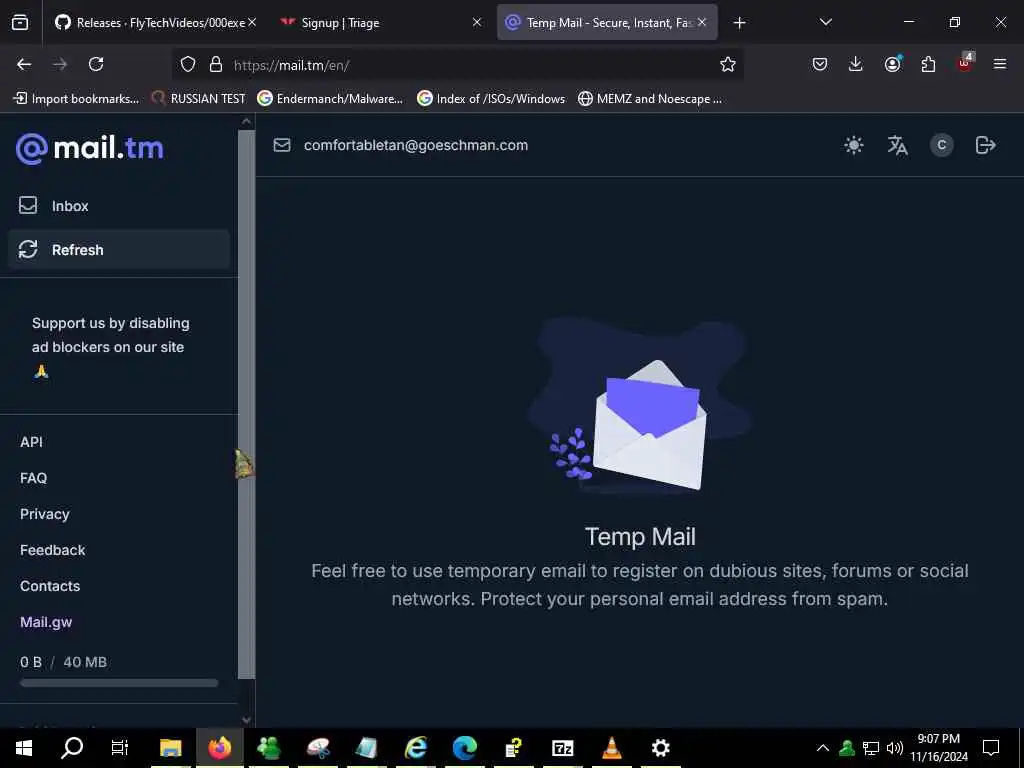
Task: Open Task View on taskbar
Action: [x=120, y=748]
